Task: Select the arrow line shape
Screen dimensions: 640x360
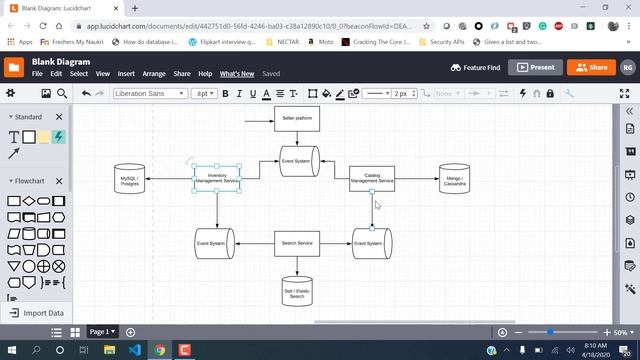Action: click(13, 153)
